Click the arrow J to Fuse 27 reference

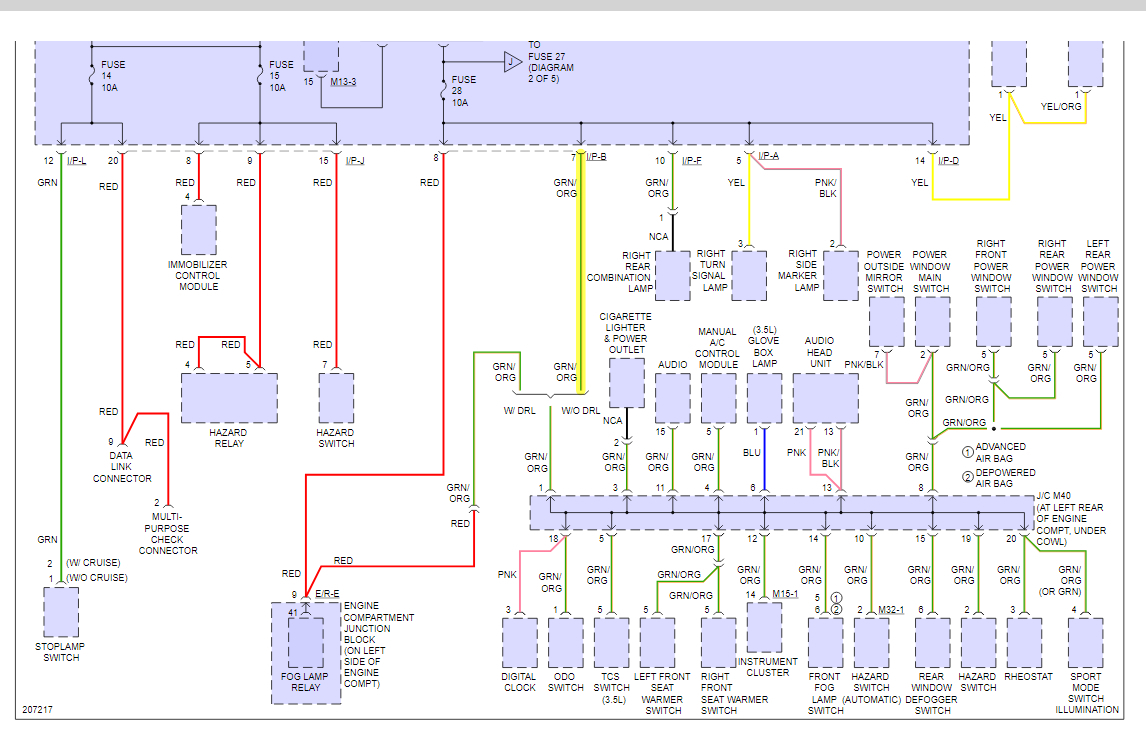tap(512, 62)
